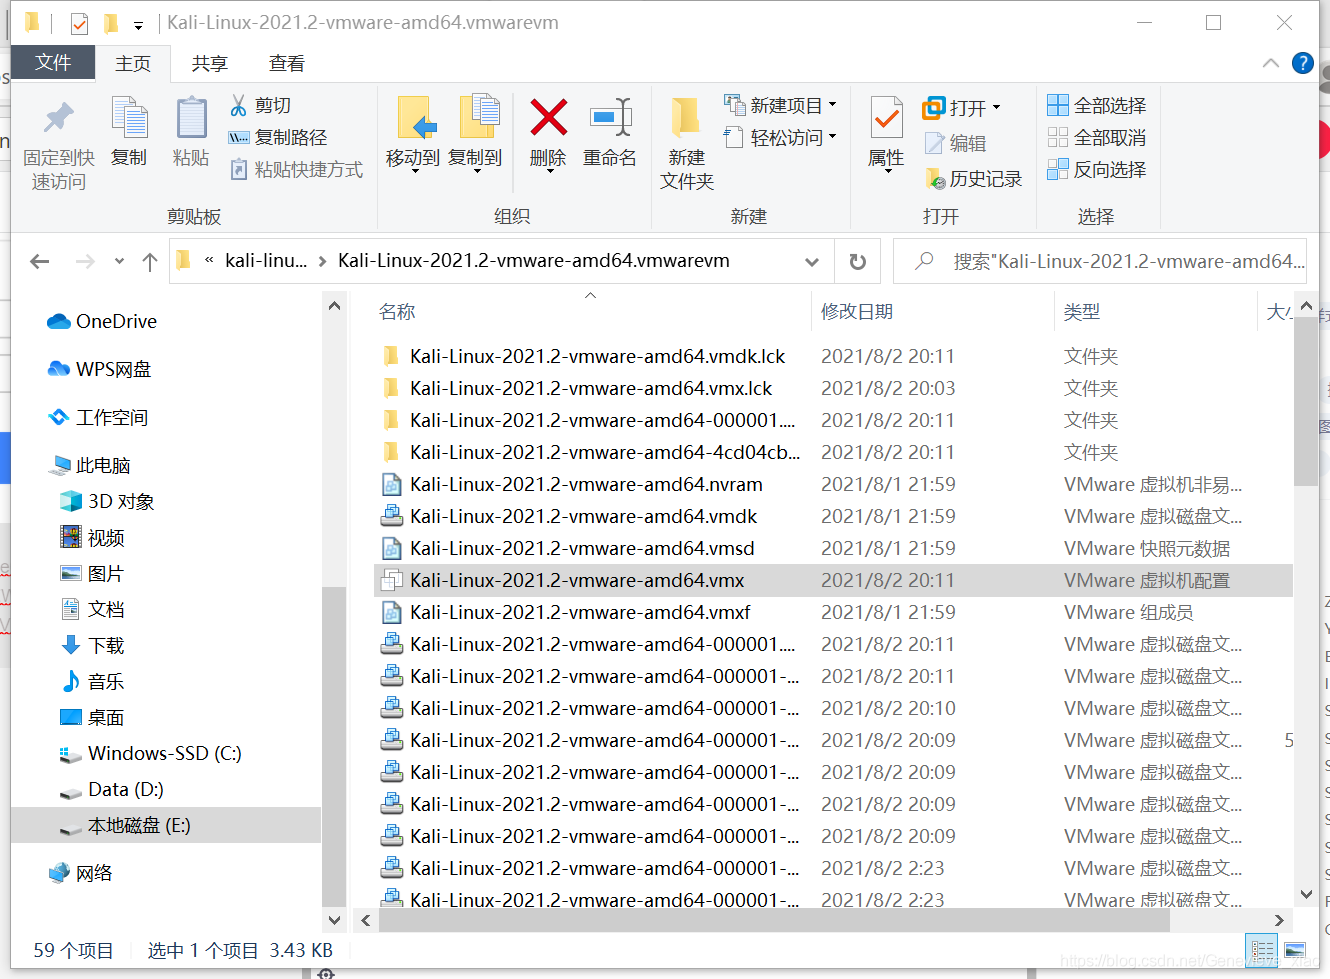
Task: Open WPS网盘 in the navigation pane
Action: pyautogui.click(x=100, y=369)
